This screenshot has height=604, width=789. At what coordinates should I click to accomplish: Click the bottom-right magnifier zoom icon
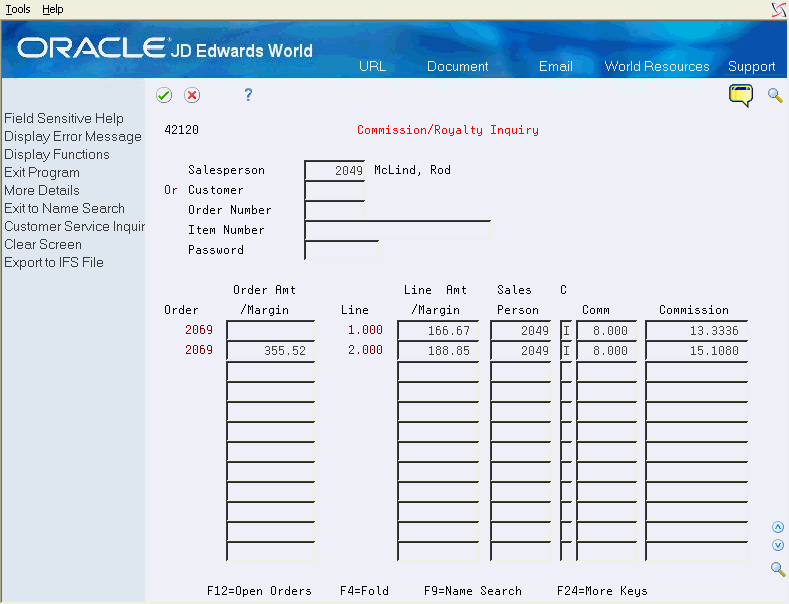[x=778, y=569]
